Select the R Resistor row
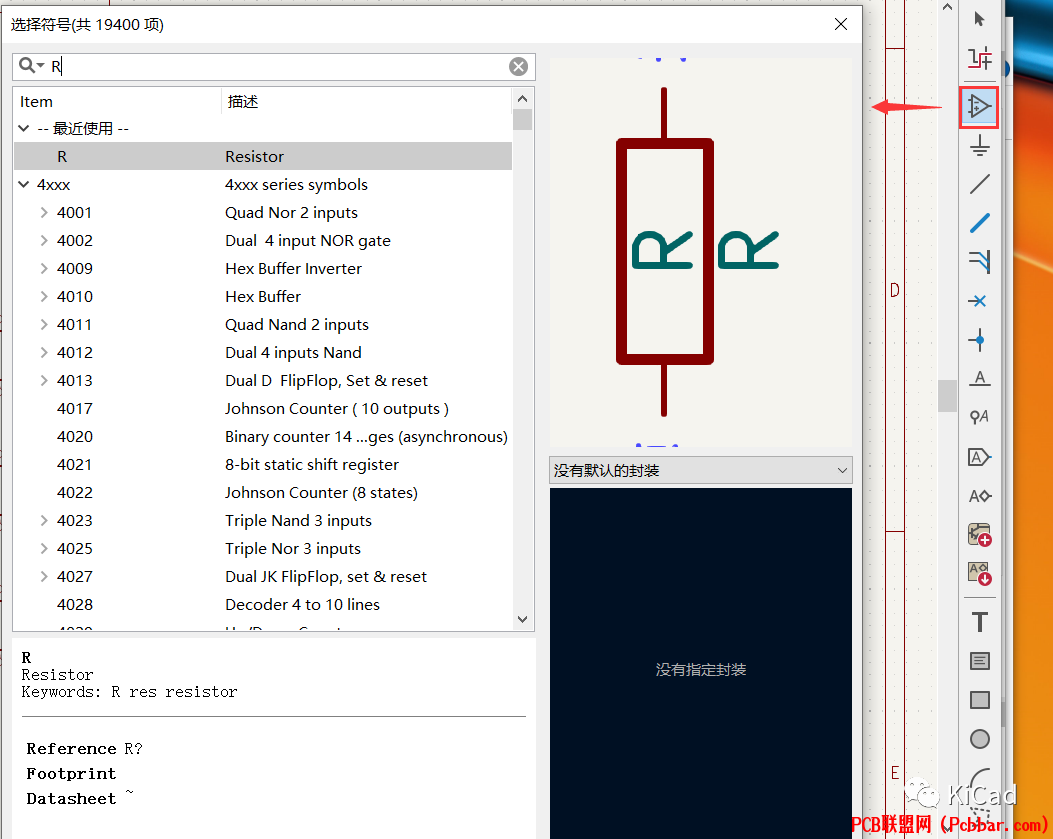 click(263, 157)
